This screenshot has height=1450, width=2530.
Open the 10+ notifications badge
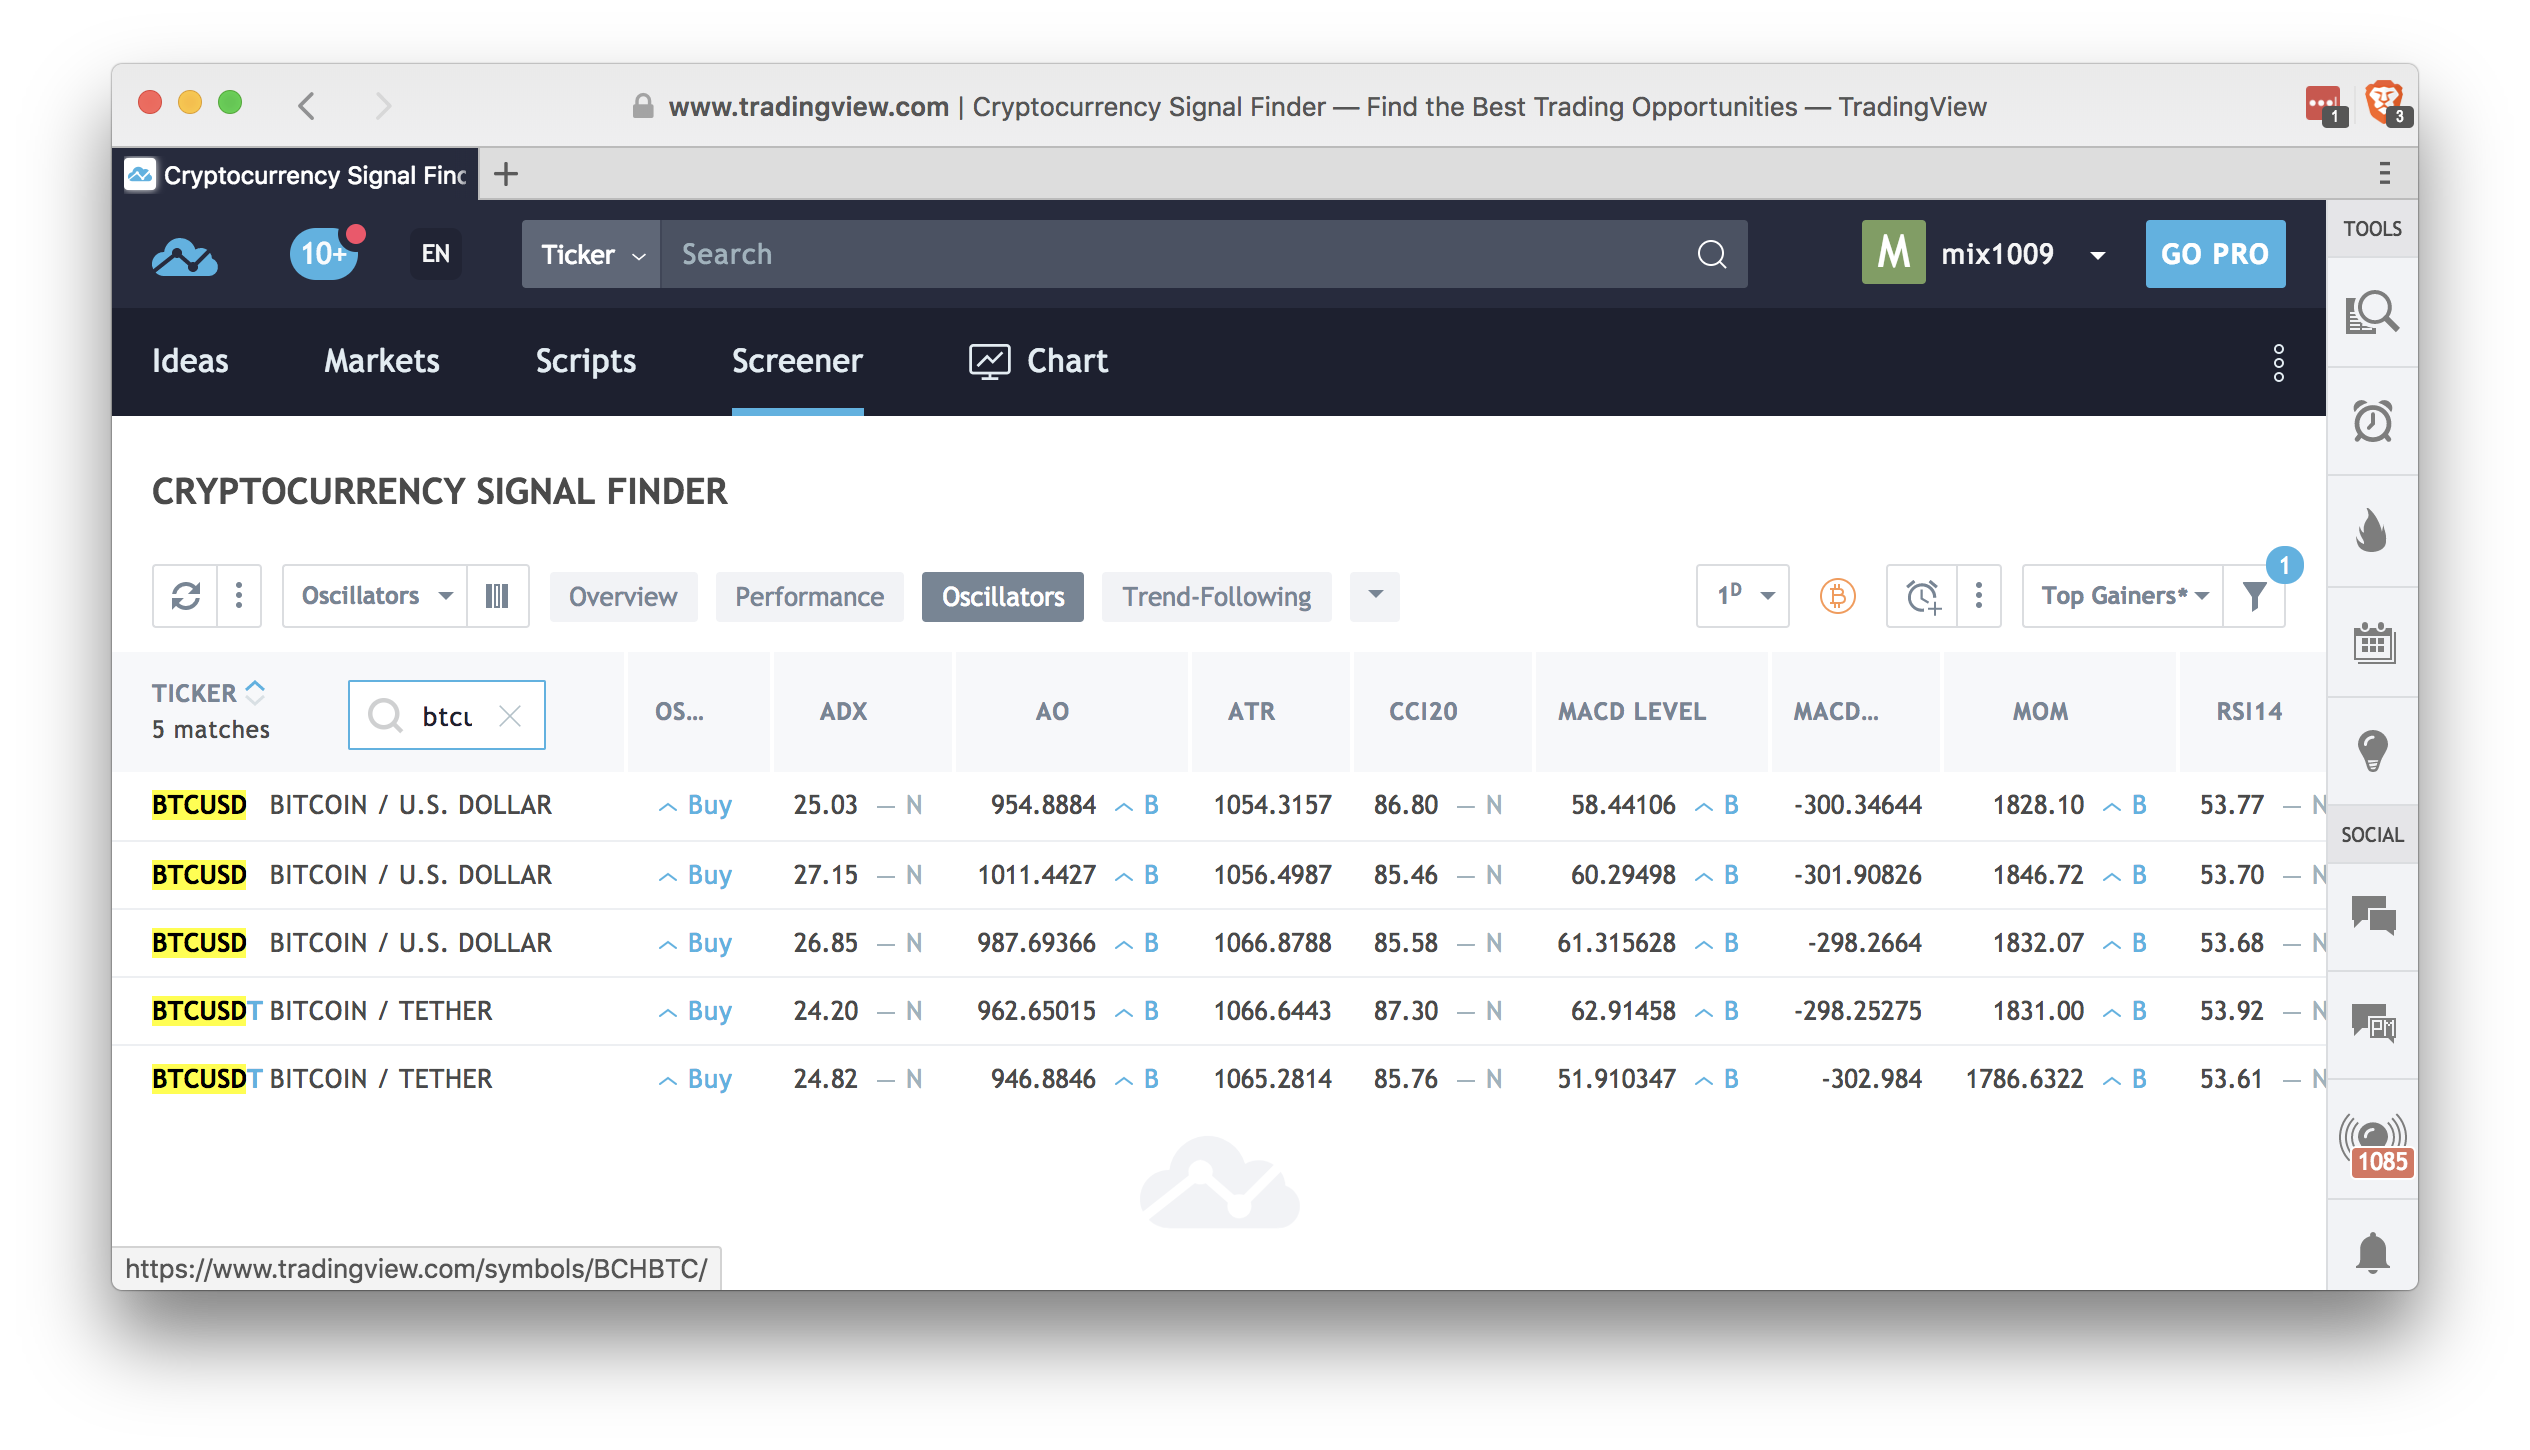325,254
